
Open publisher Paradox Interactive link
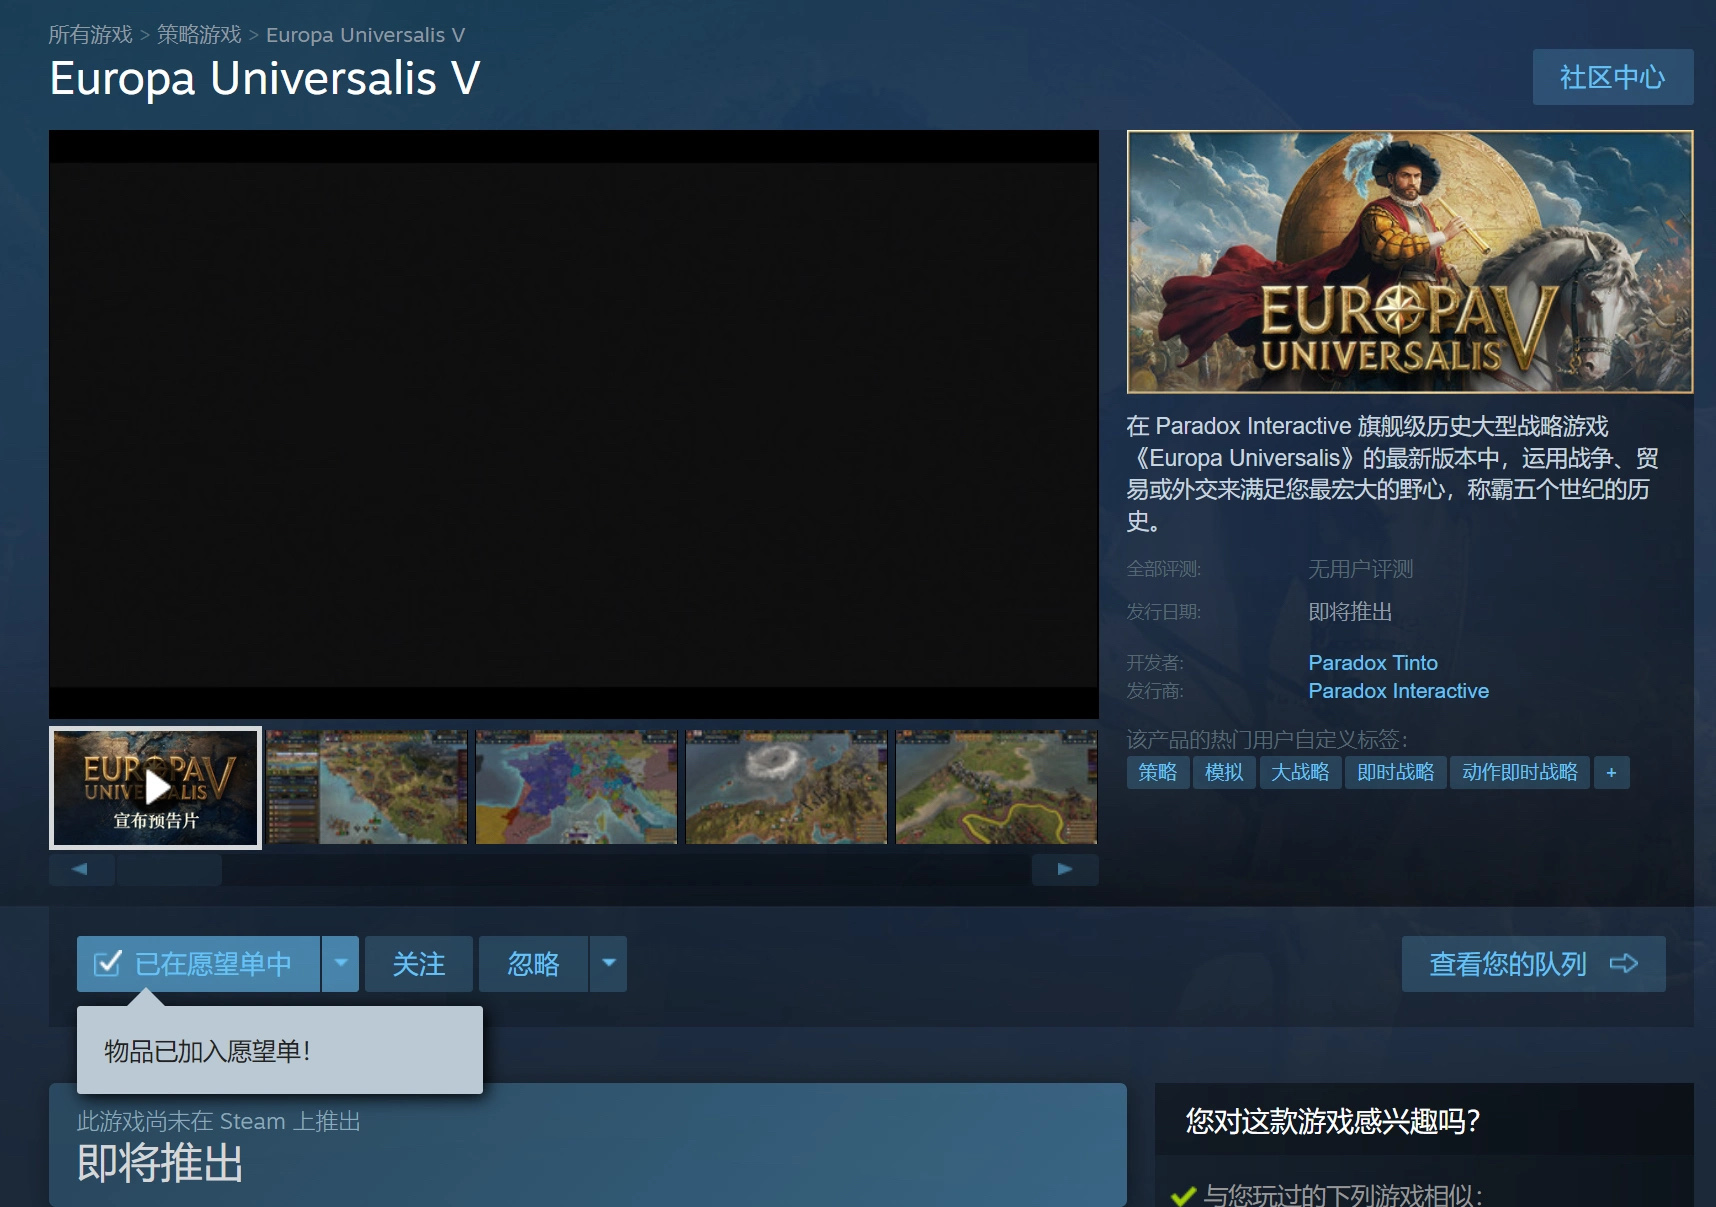[x=1398, y=691]
